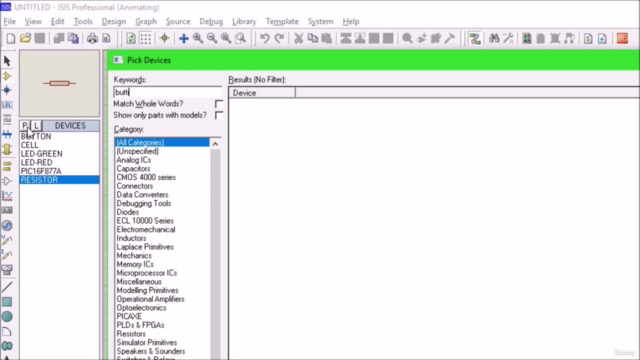Open the Design menu

[x=113, y=21]
